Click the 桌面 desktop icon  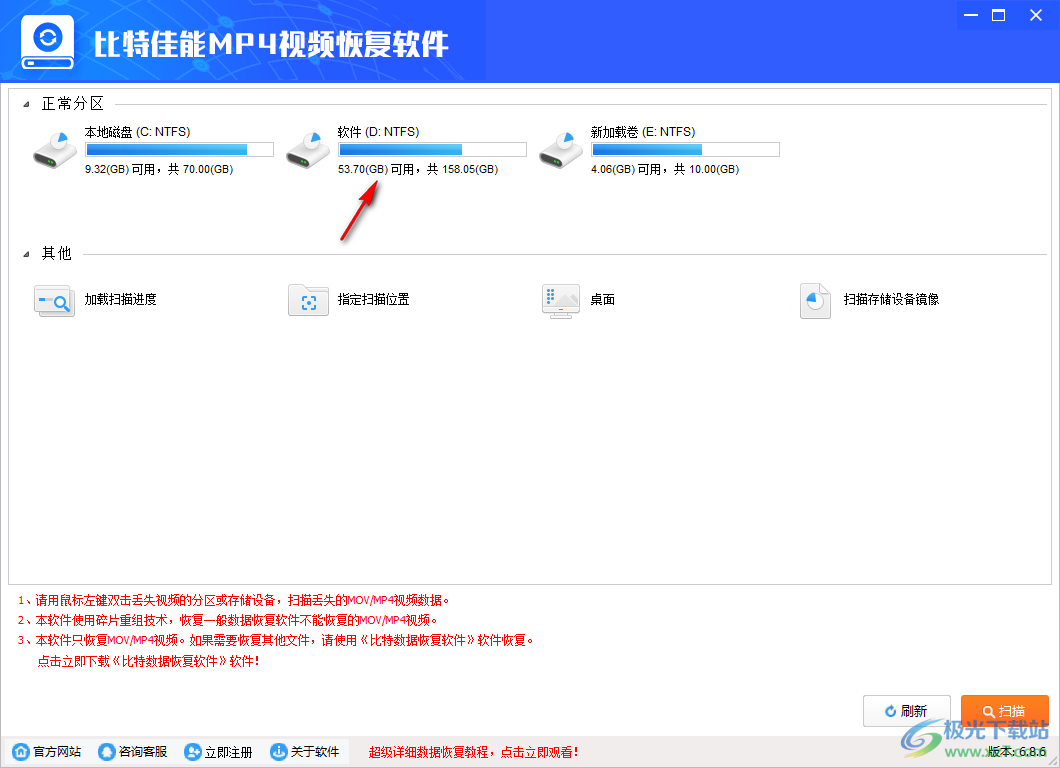[x=561, y=301]
